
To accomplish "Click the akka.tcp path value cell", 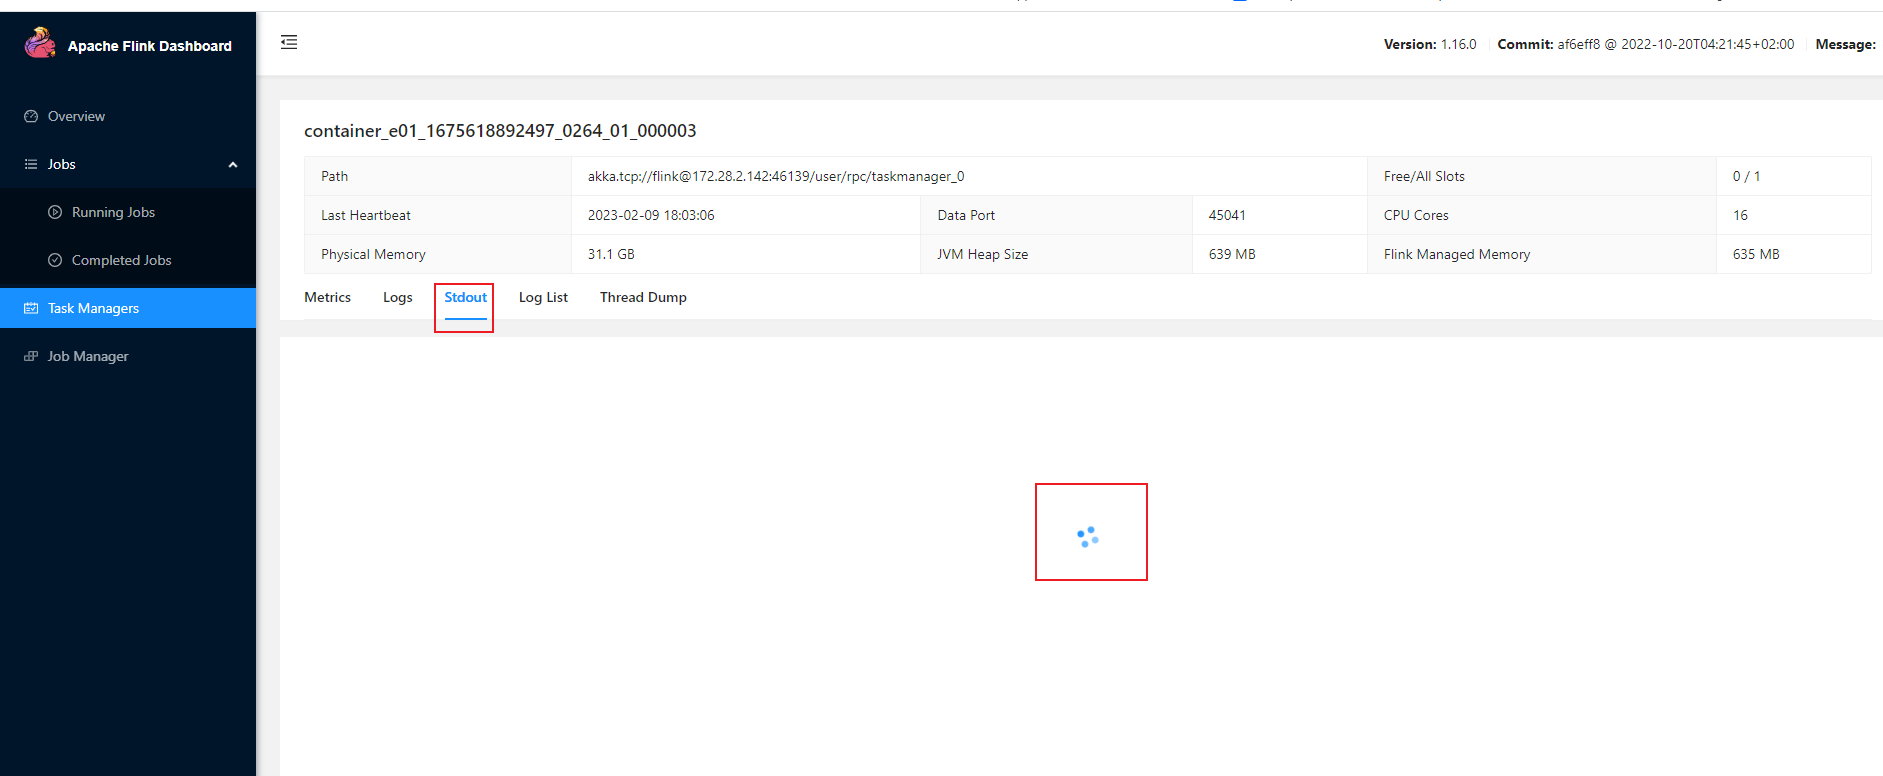I will pyautogui.click(x=775, y=176).
